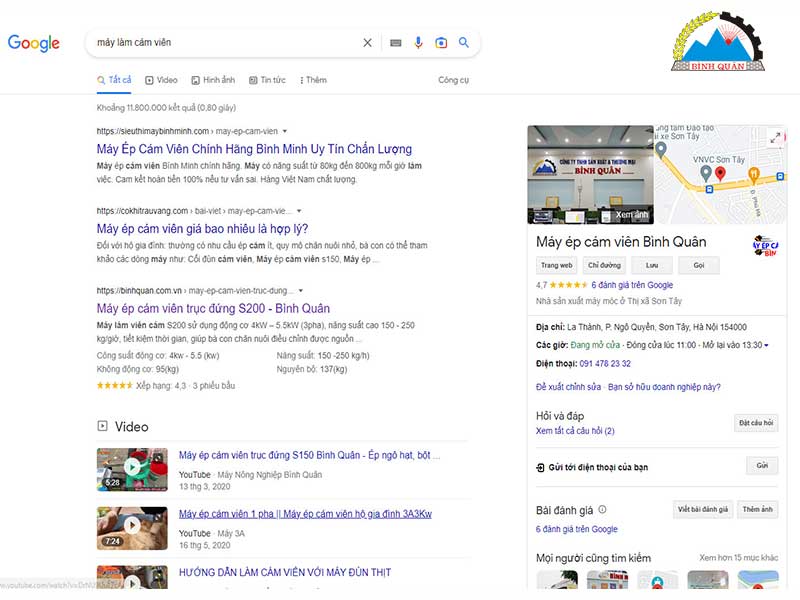Click rating text Xếp hạng: 4,3 · 3 phiếu bầu
This screenshot has height=600, width=800.
(x=185, y=386)
